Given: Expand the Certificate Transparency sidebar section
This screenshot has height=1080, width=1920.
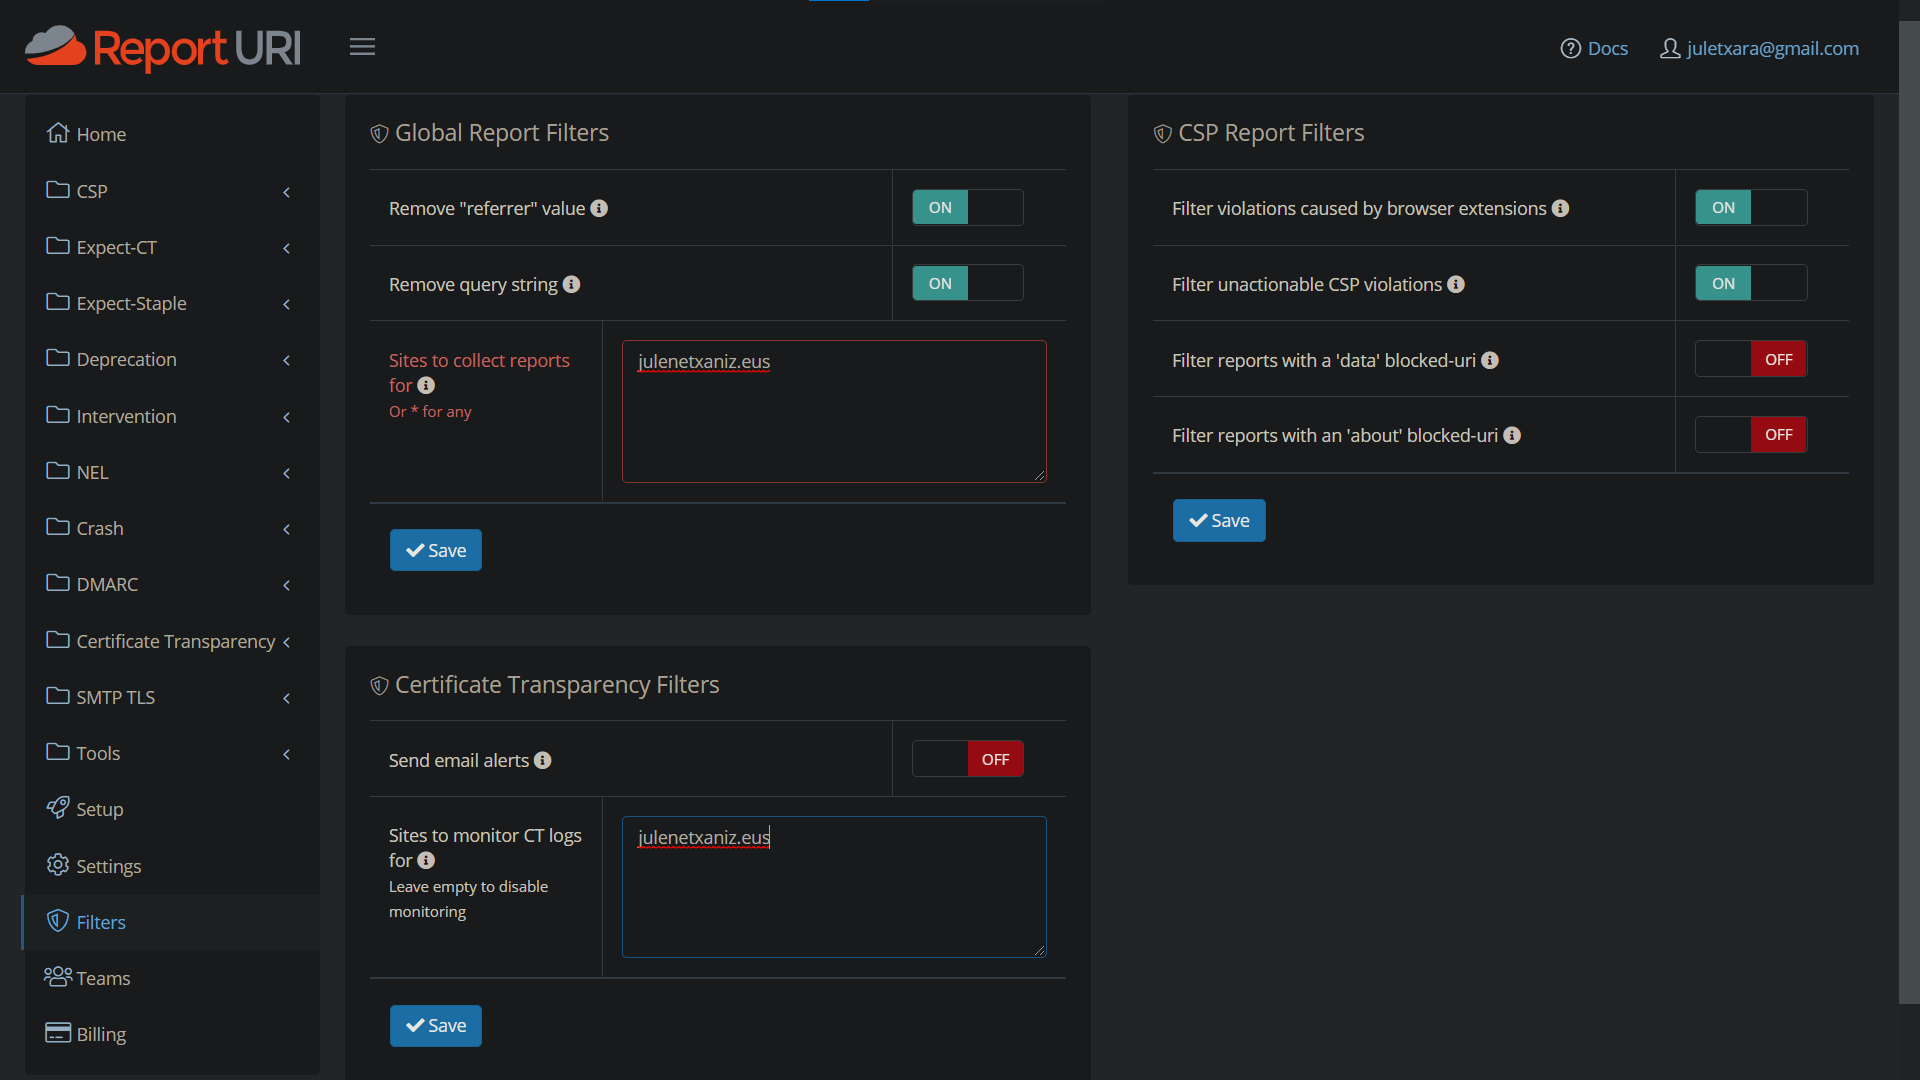Looking at the screenshot, I should 287,641.
